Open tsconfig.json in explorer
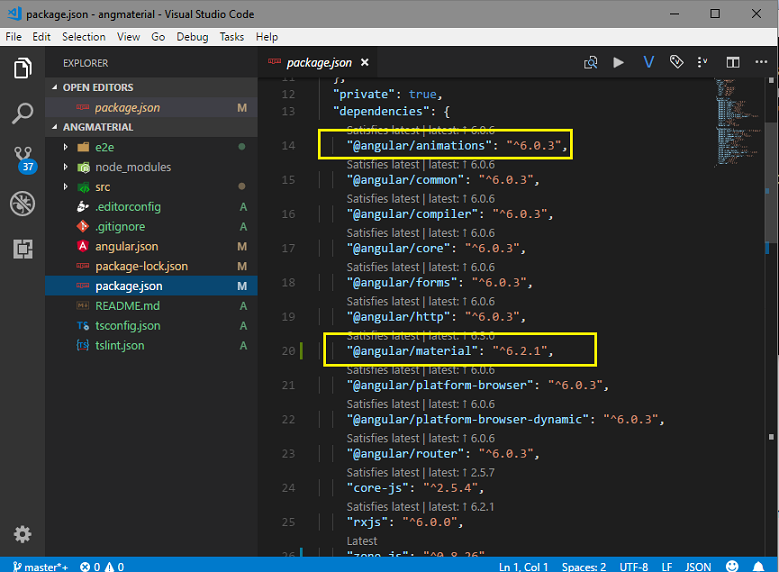Viewport: 779px width, 572px height. point(151,326)
